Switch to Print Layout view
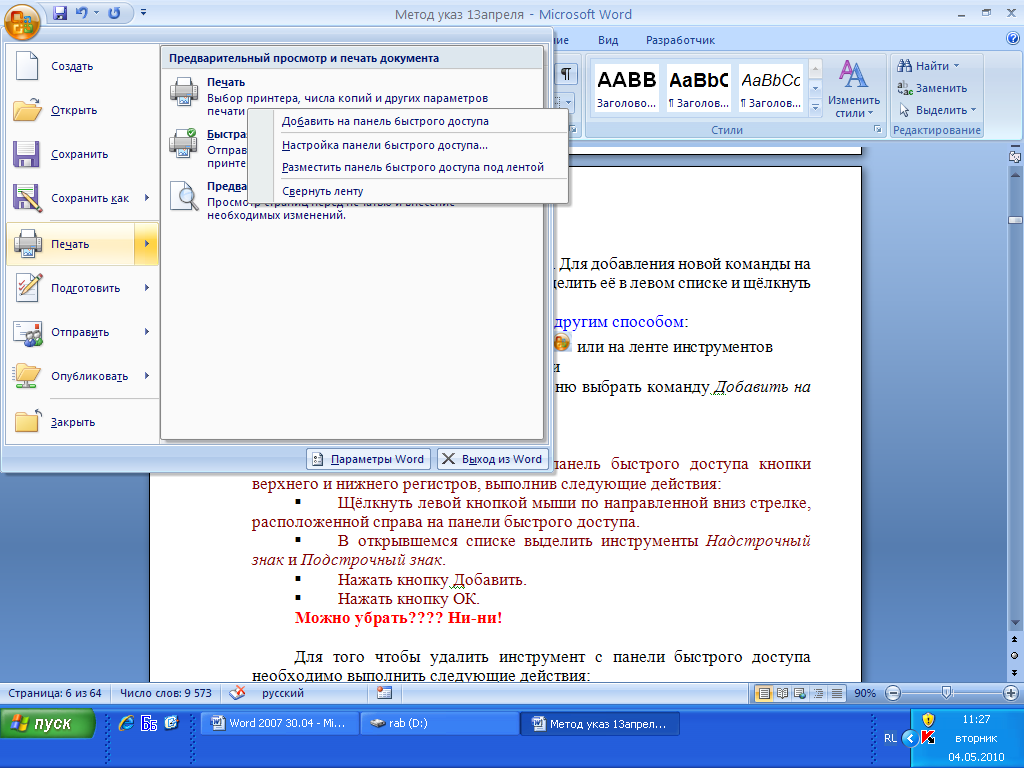The width and height of the screenshot is (1024, 768). coord(763,694)
